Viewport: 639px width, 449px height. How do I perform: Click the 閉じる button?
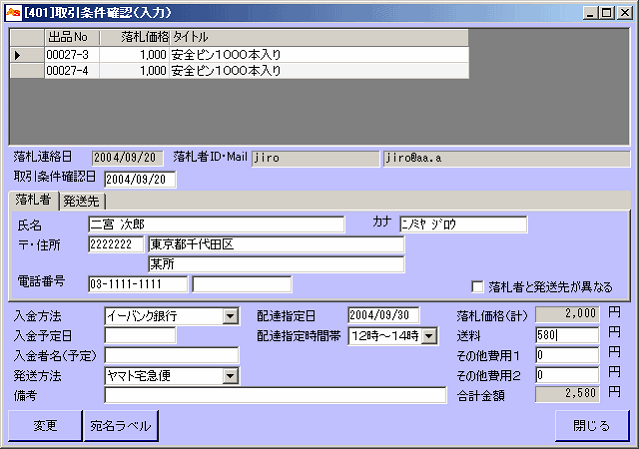592,425
